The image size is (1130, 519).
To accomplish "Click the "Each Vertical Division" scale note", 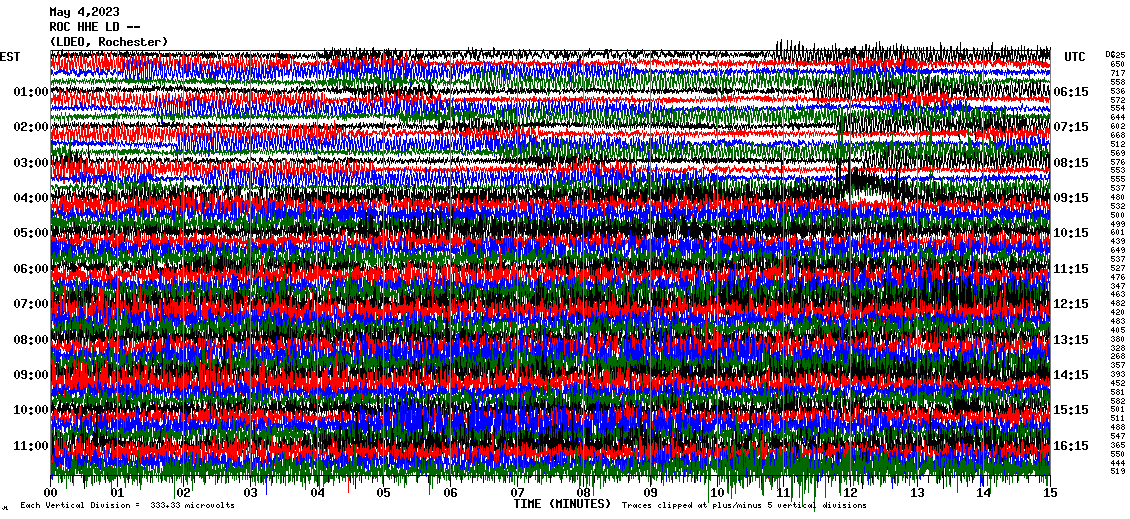I will click(127, 506).
